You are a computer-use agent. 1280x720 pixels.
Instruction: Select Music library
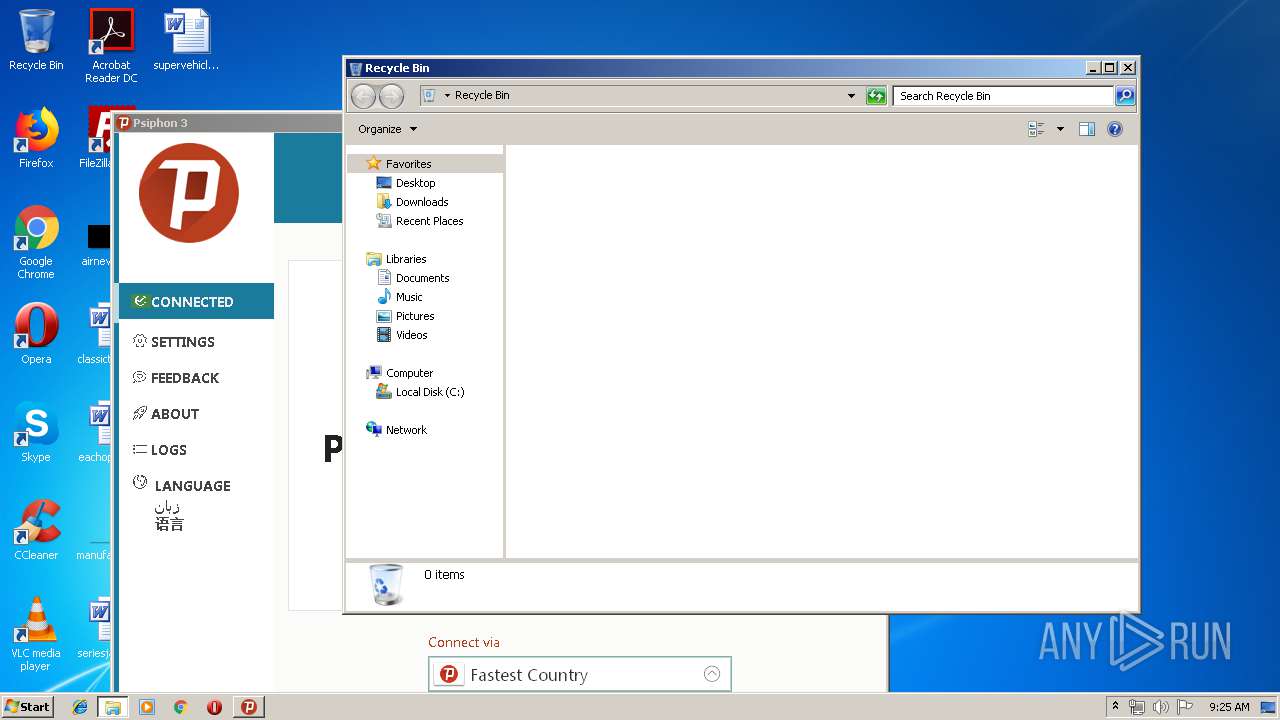409,297
